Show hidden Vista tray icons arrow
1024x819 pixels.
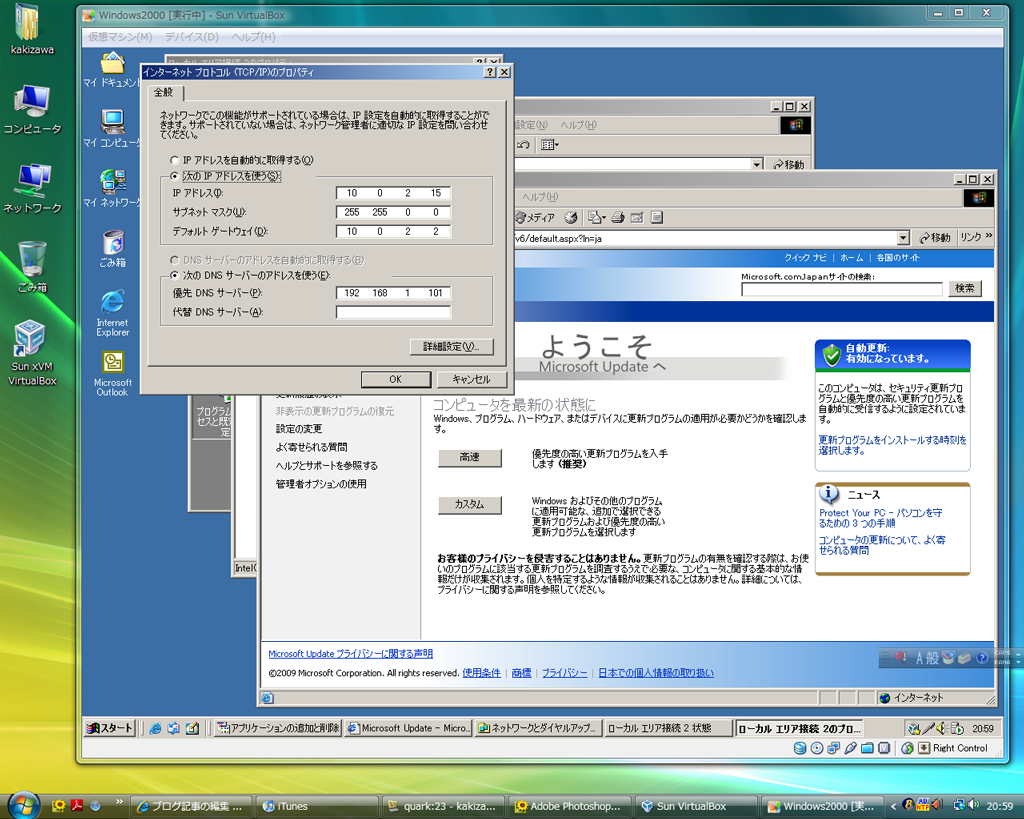click(893, 807)
